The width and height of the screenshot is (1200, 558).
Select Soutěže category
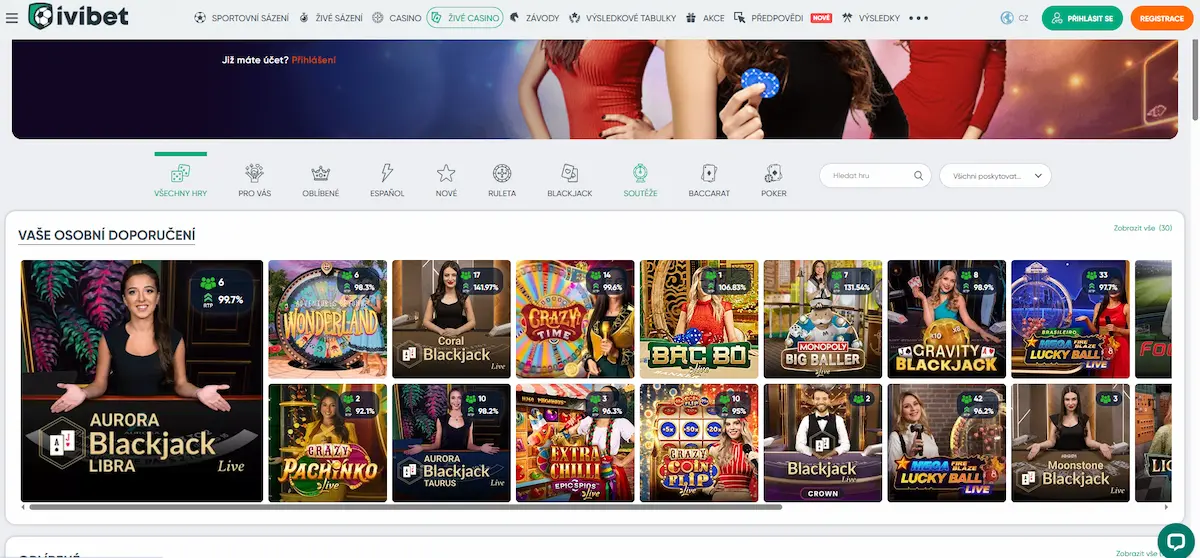pos(640,180)
